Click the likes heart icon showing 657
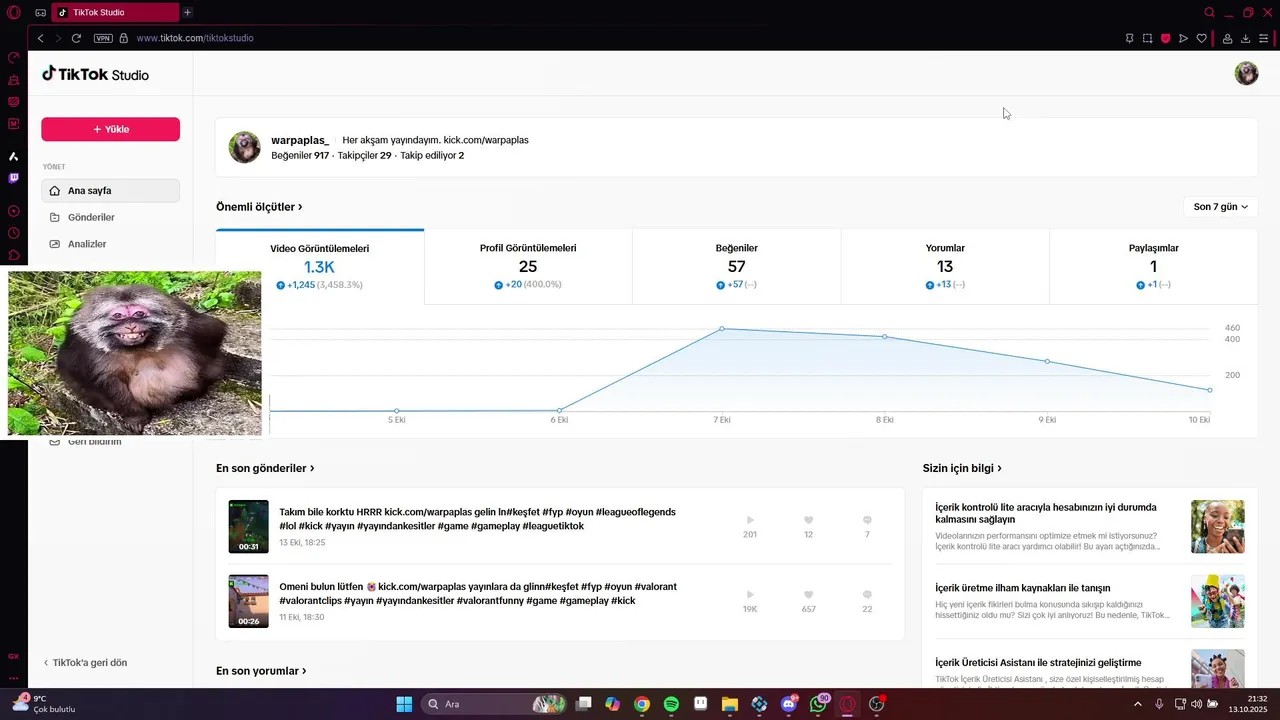1280x720 pixels. tap(808, 595)
